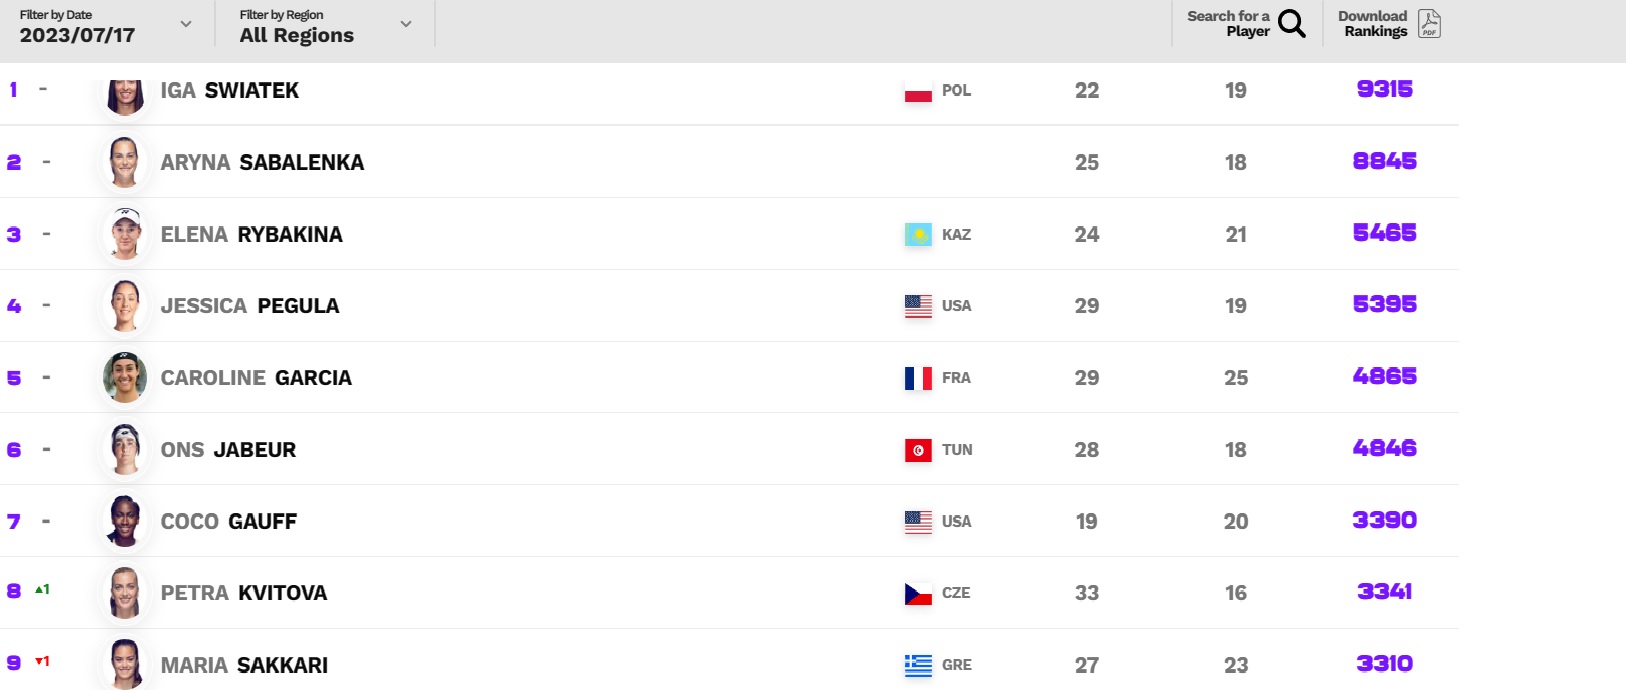Click the Greece flag icon

point(918,665)
